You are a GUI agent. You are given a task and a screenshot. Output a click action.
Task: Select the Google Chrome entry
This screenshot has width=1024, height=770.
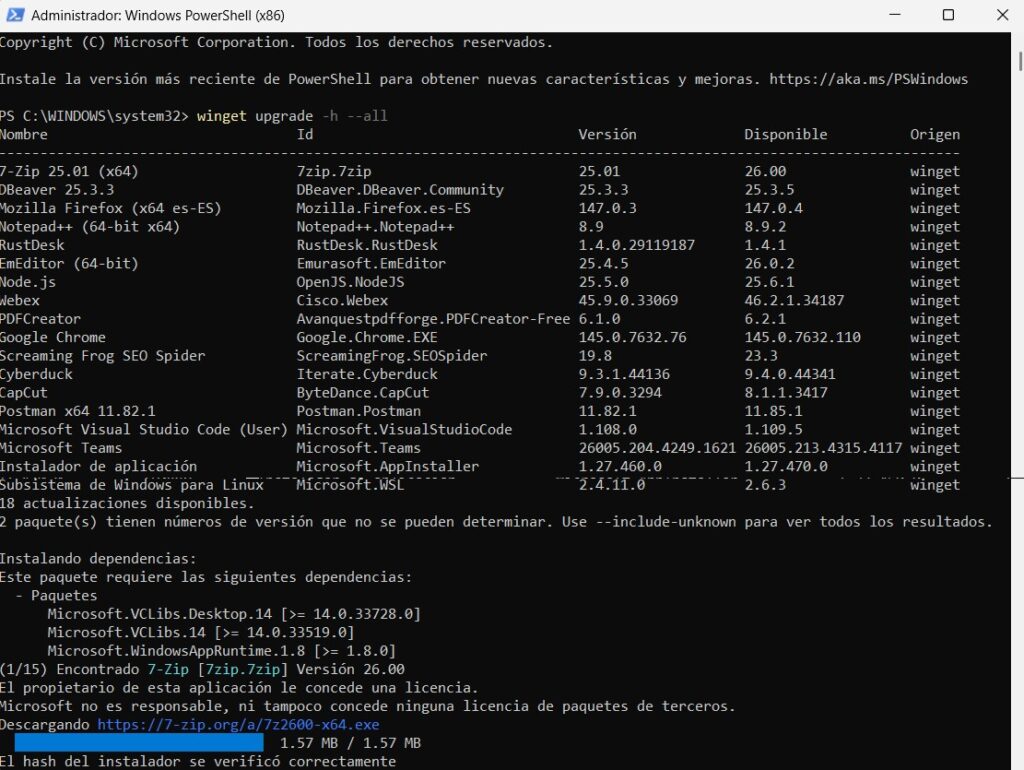pyautogui.click(x=53, y=337)
